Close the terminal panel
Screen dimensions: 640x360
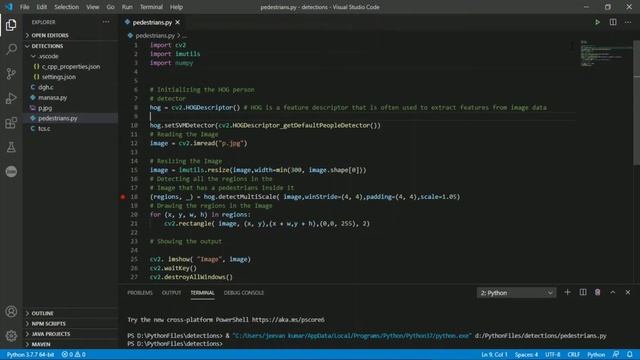point(628,292)
